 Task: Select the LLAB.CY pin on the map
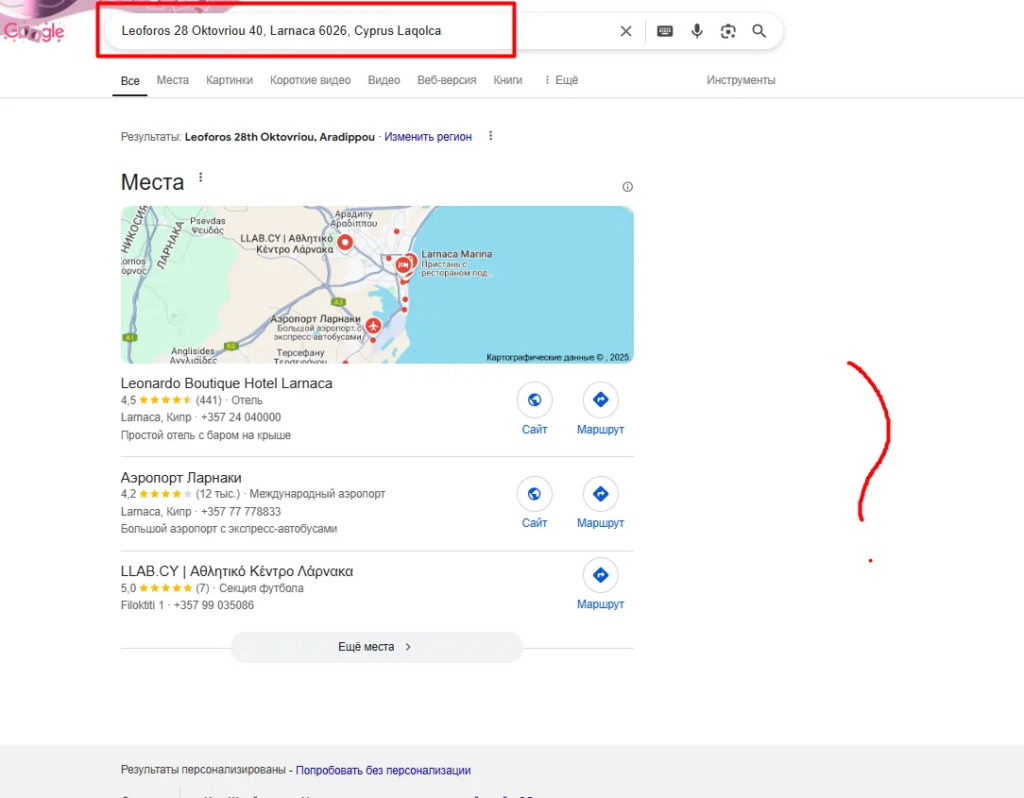[345, 242]
